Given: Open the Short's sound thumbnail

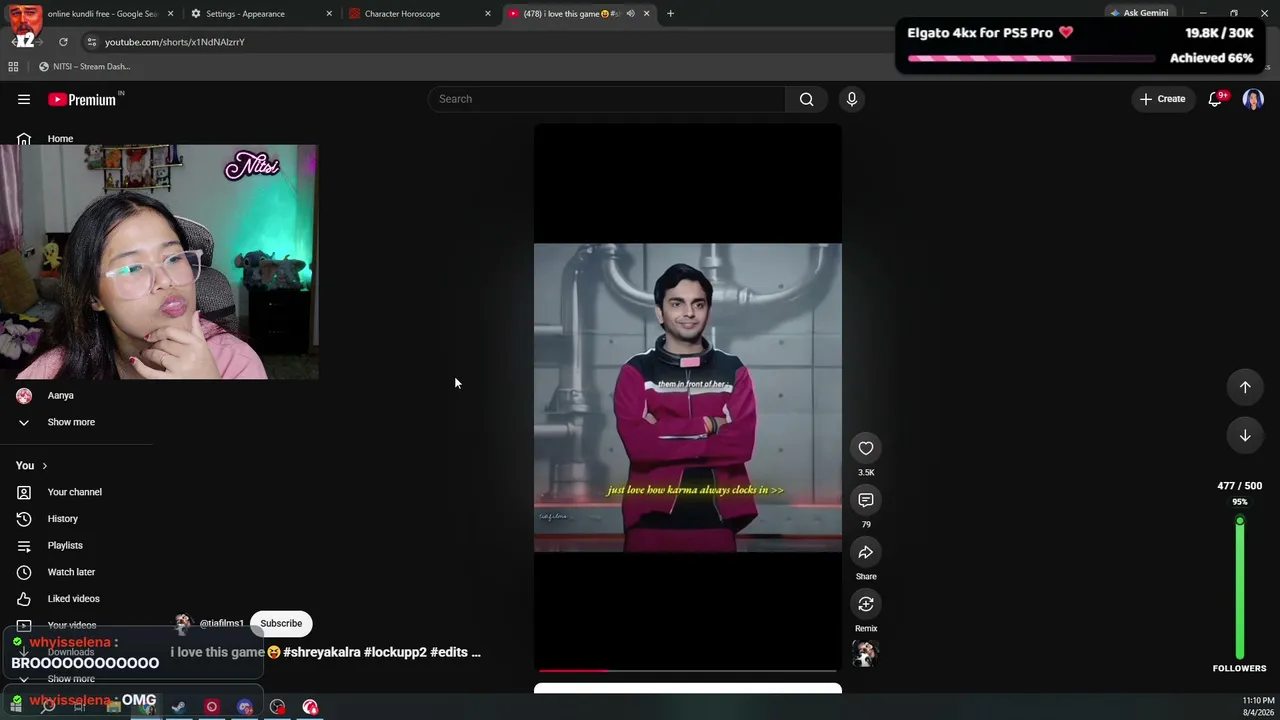Looking at the screenshot, I should (865, 654).
